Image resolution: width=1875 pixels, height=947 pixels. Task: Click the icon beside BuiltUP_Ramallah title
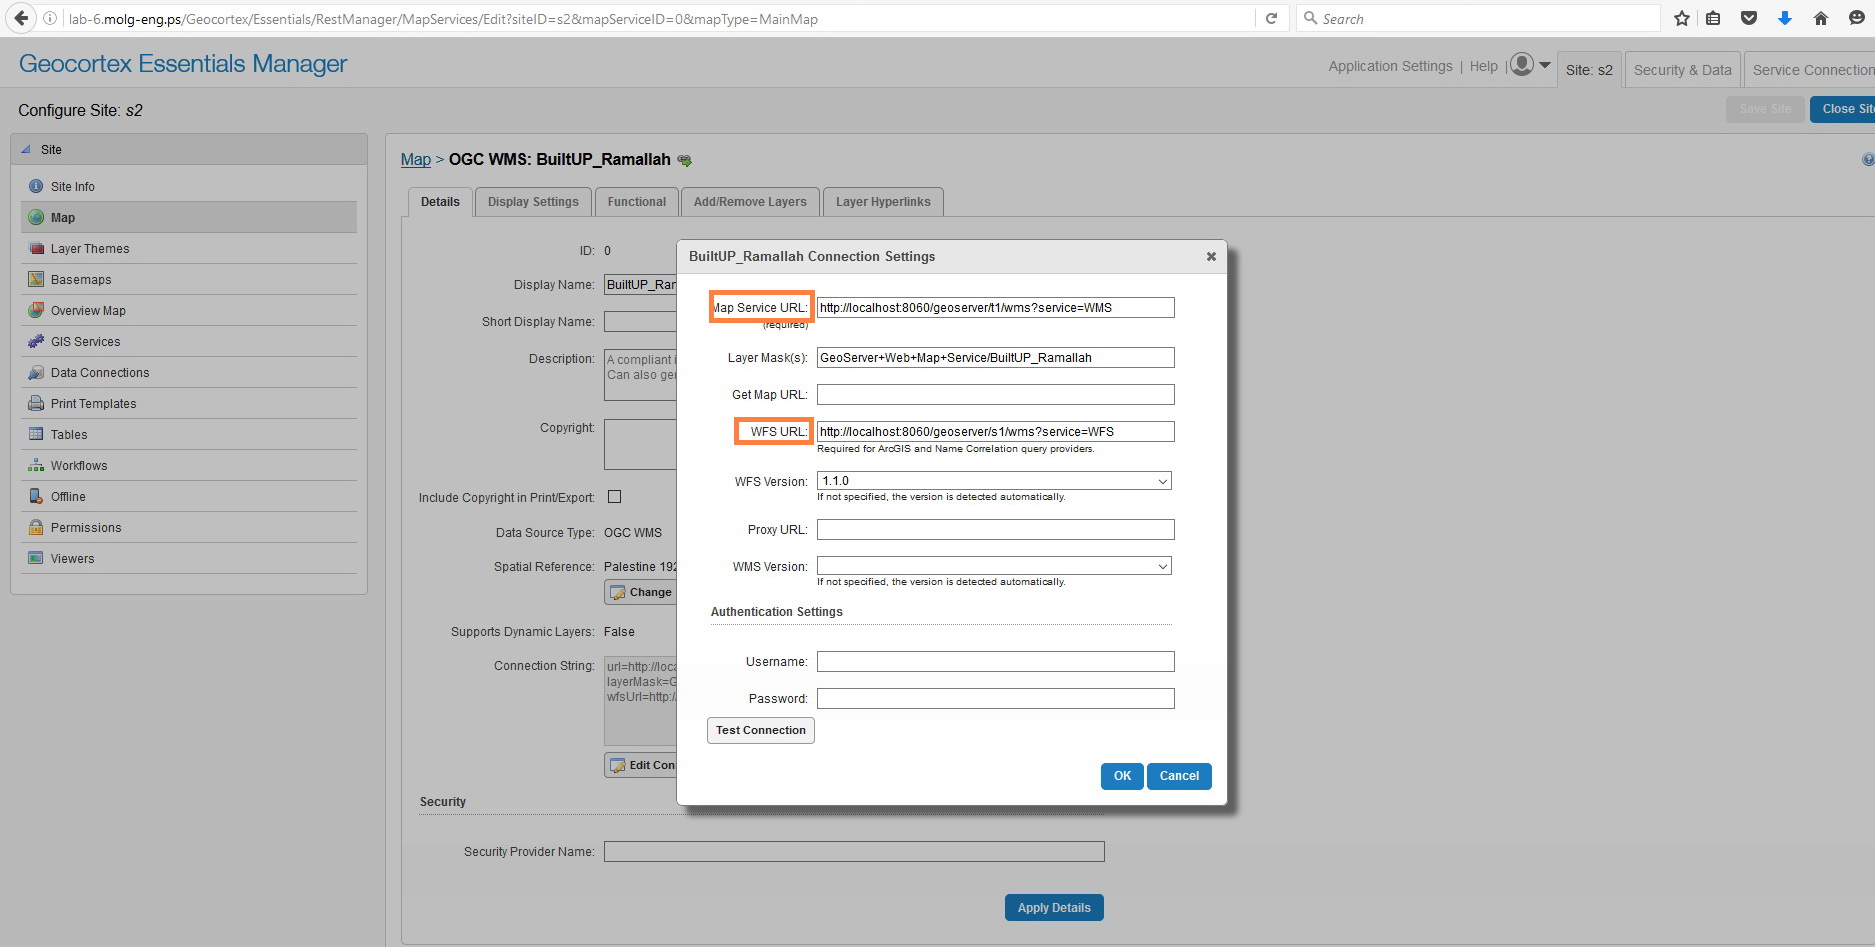point(685,160)
